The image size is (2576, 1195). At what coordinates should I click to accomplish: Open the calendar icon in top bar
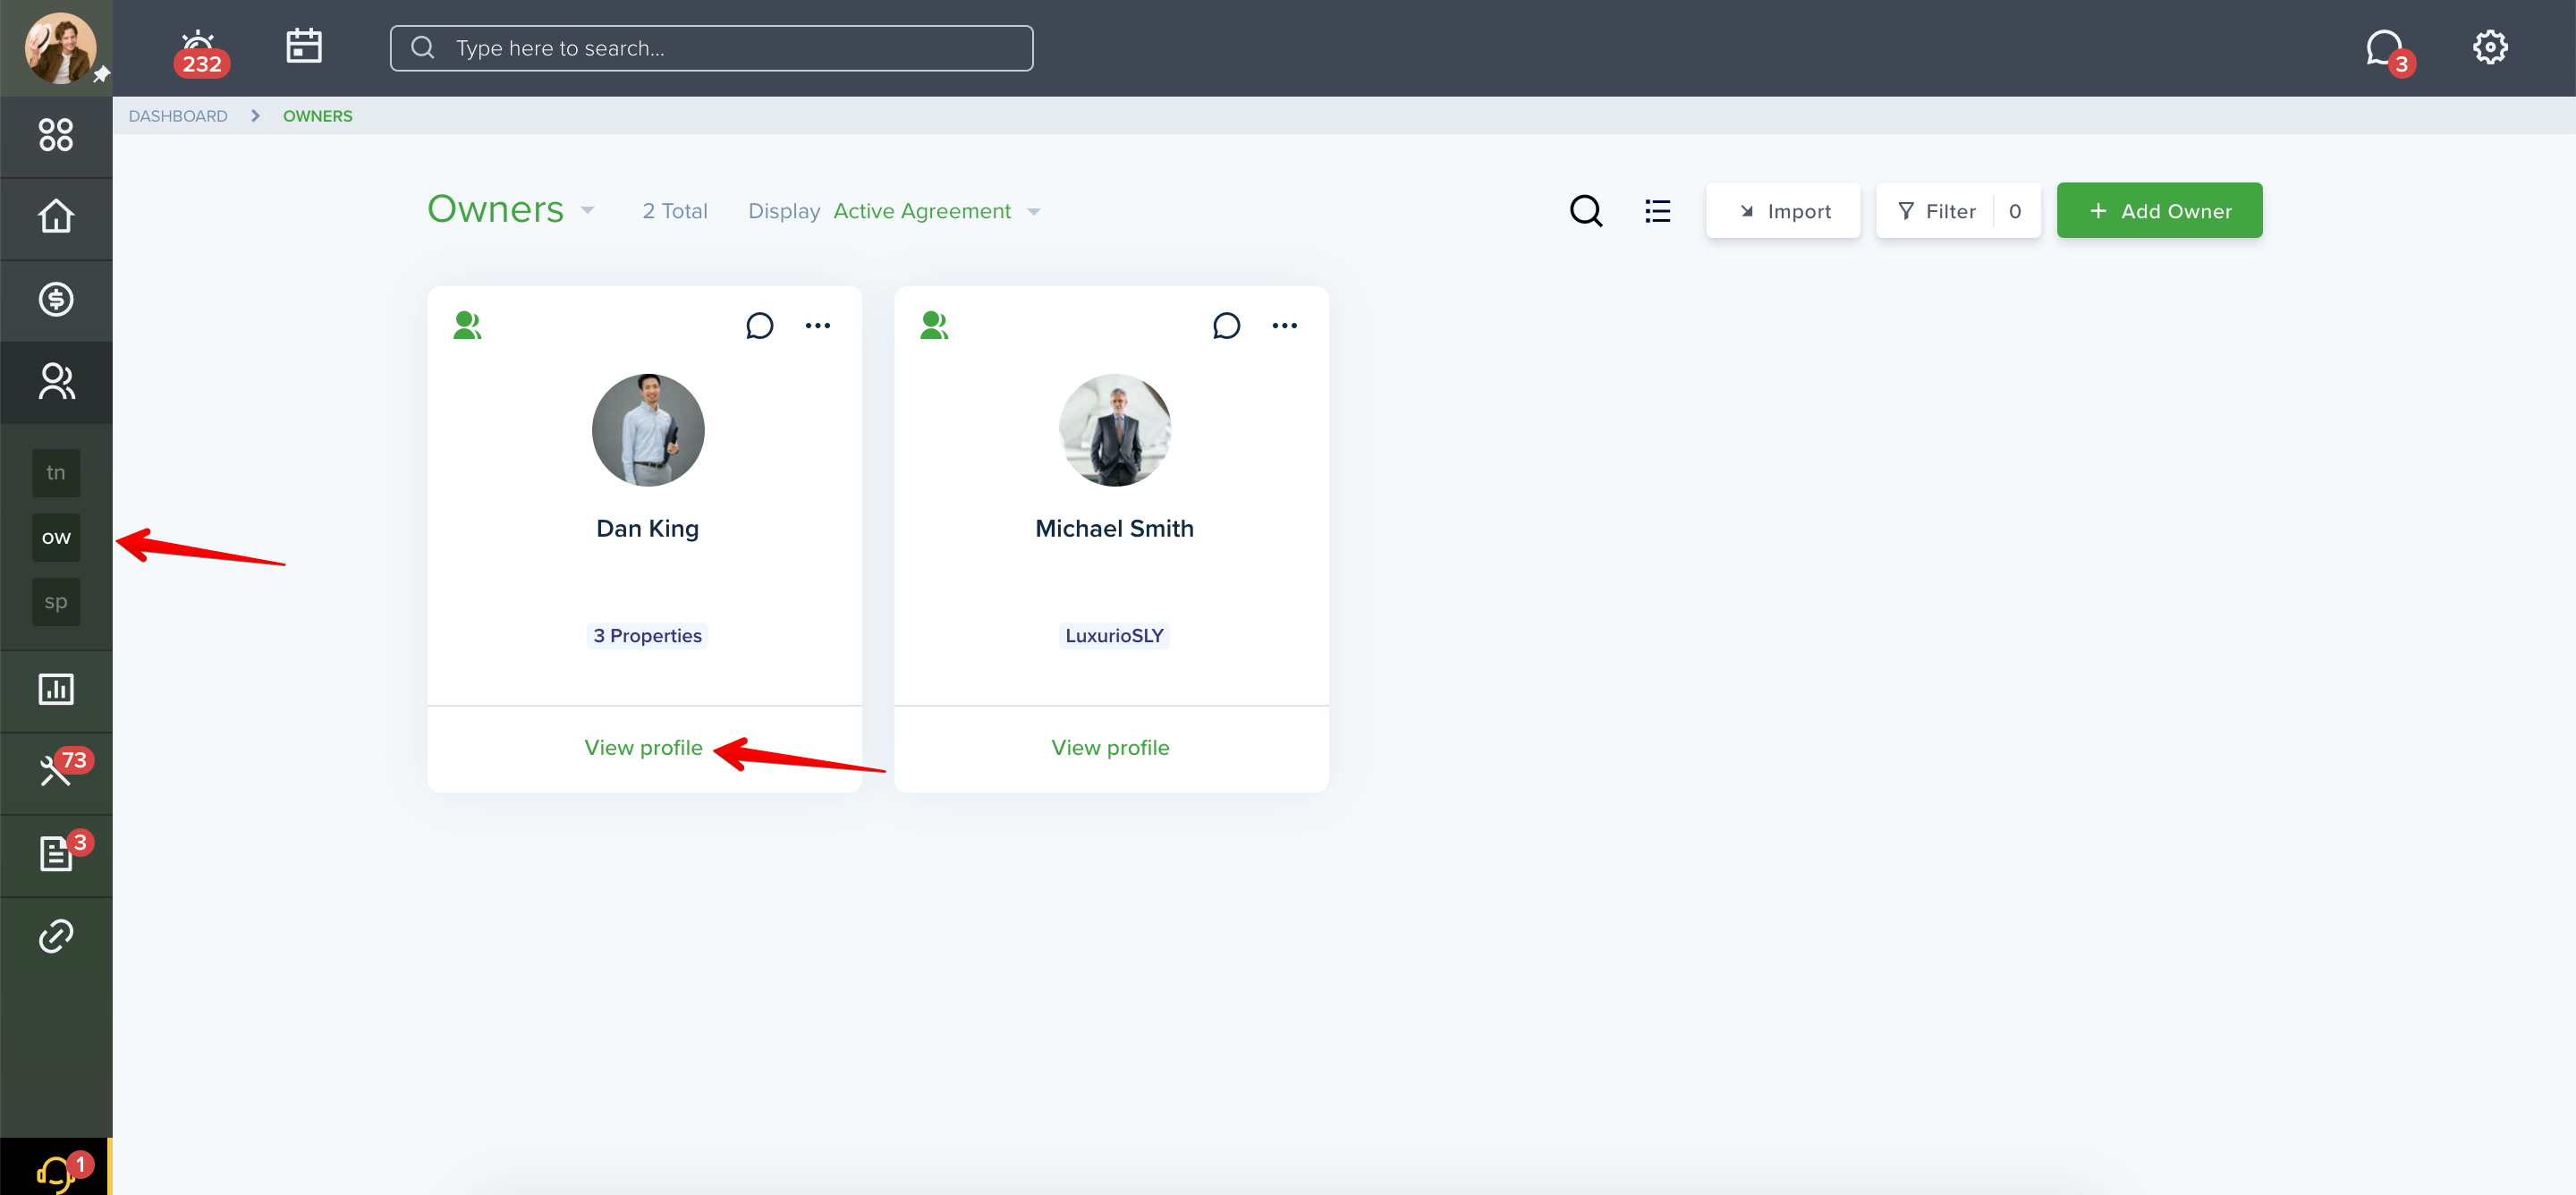point(304,46)
